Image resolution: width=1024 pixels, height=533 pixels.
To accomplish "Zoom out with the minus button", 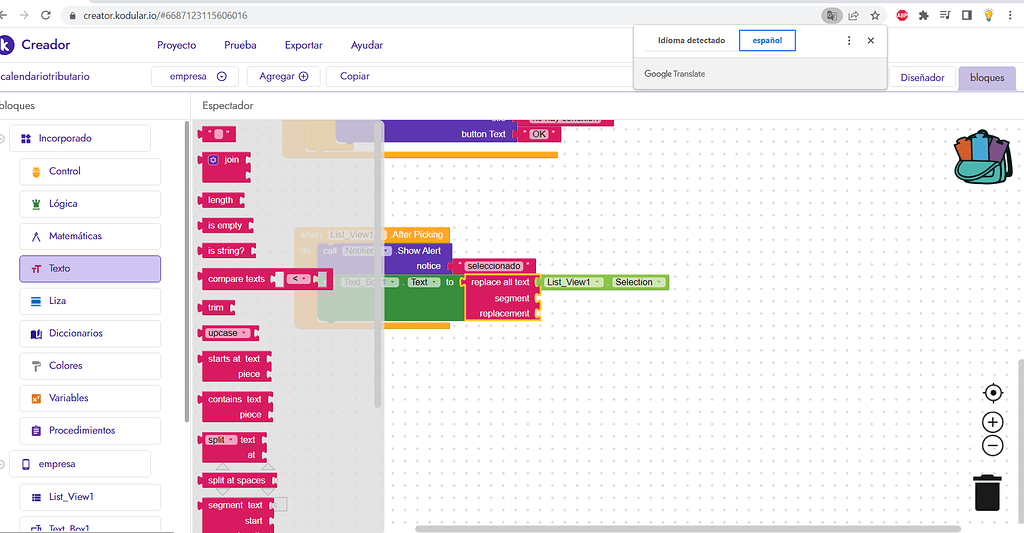I will pyautogui.click(x=992, y=446).
